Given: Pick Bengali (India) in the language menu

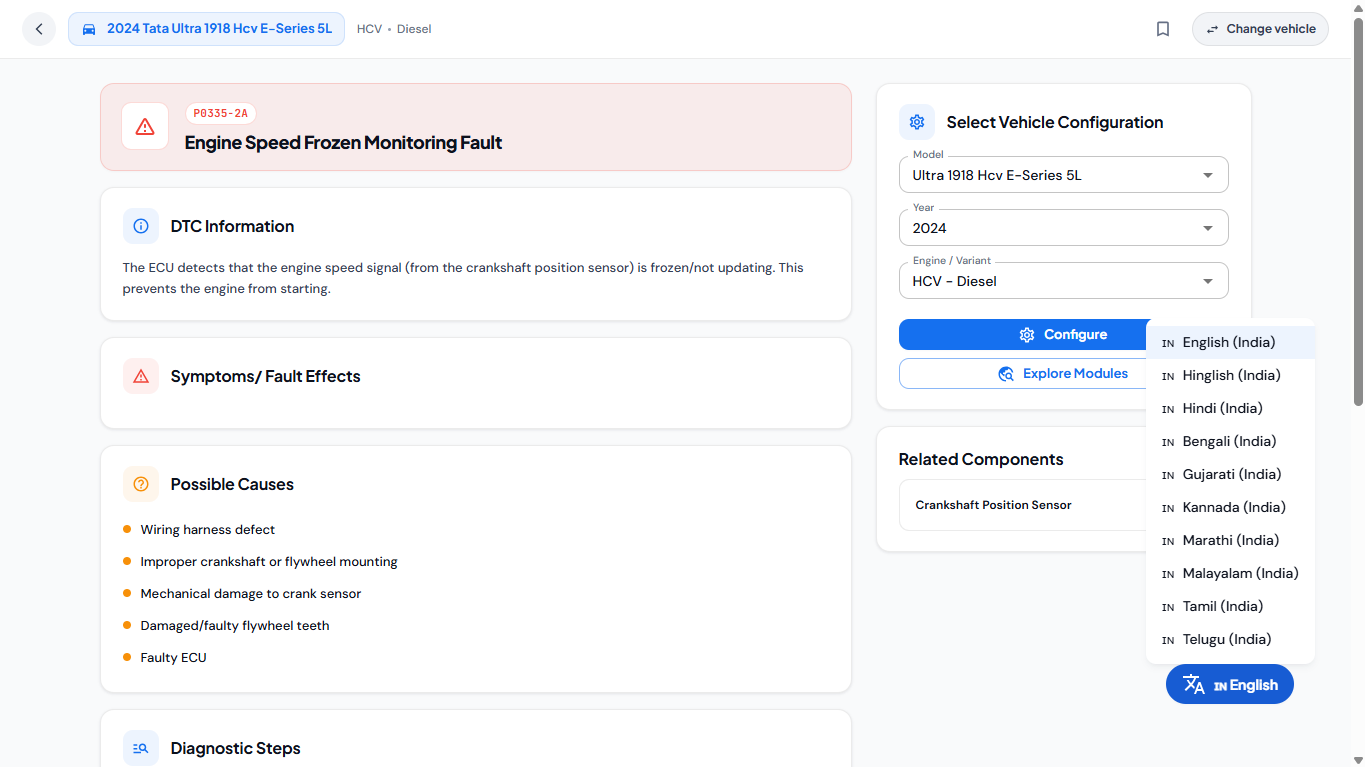Looking at the screenshot, I should tap(1230, 441).
